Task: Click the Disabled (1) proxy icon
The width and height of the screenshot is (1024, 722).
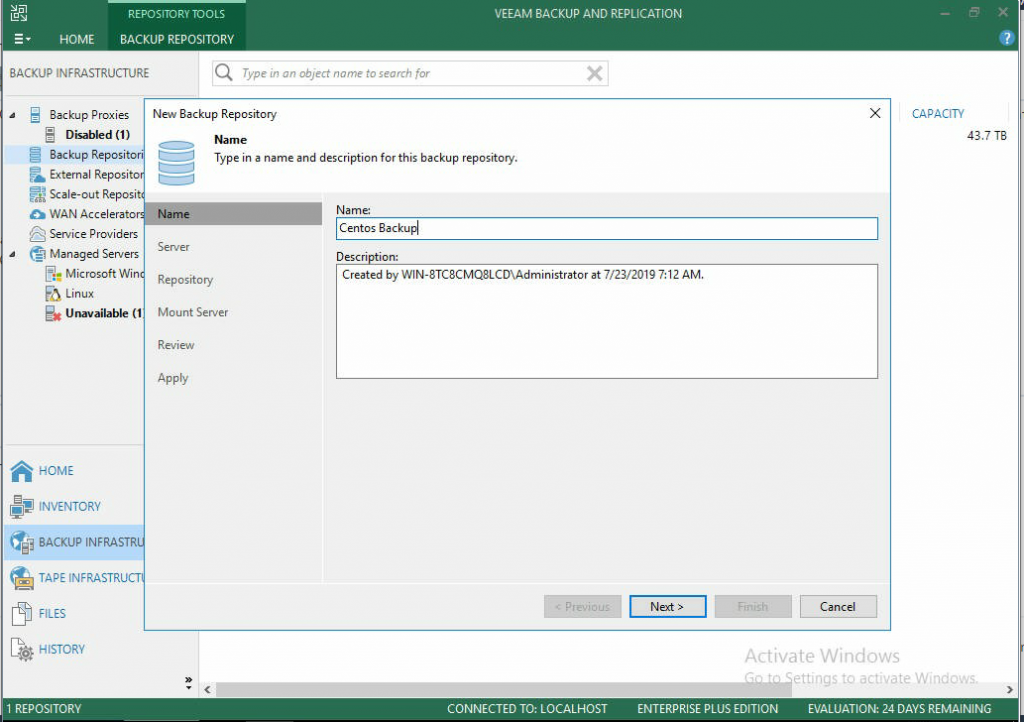Action: point(50,134)
